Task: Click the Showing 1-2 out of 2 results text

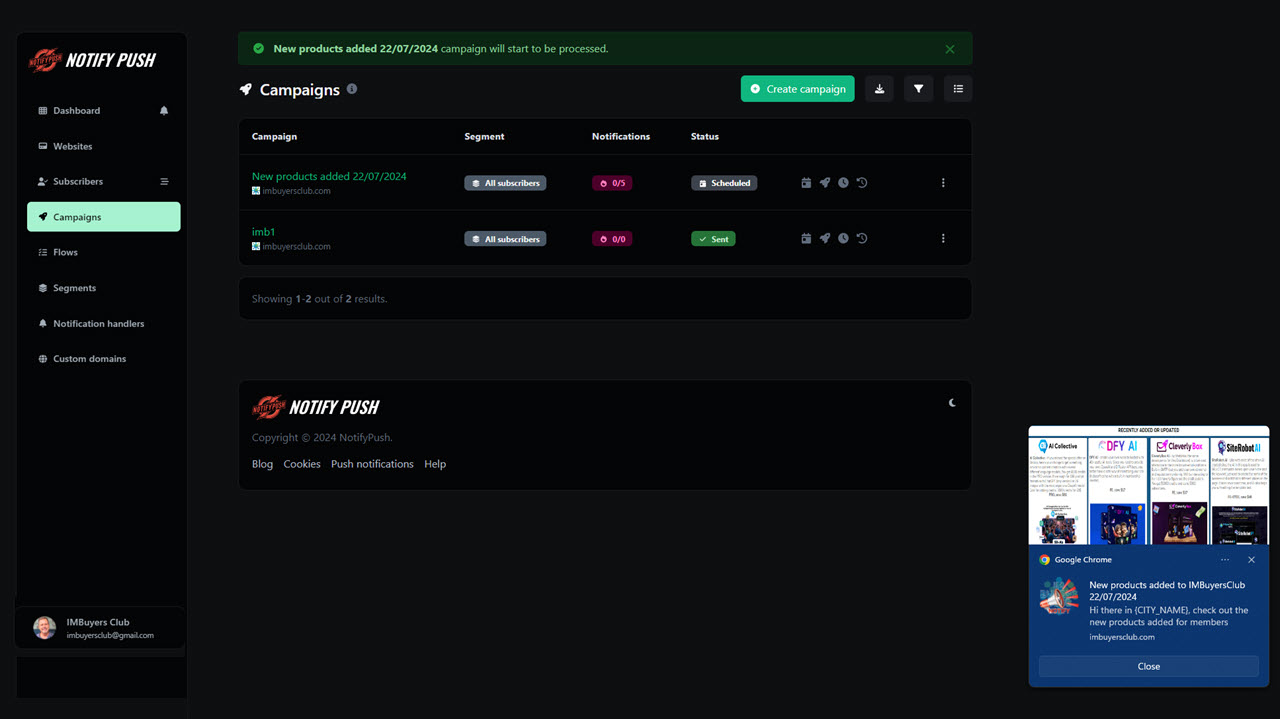Action: click(x=320, y=299)
